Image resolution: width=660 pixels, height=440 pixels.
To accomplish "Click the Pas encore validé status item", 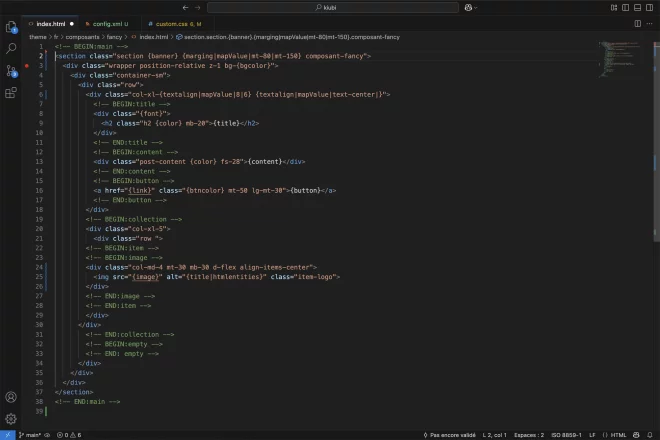I will click(x=449, y=435).
